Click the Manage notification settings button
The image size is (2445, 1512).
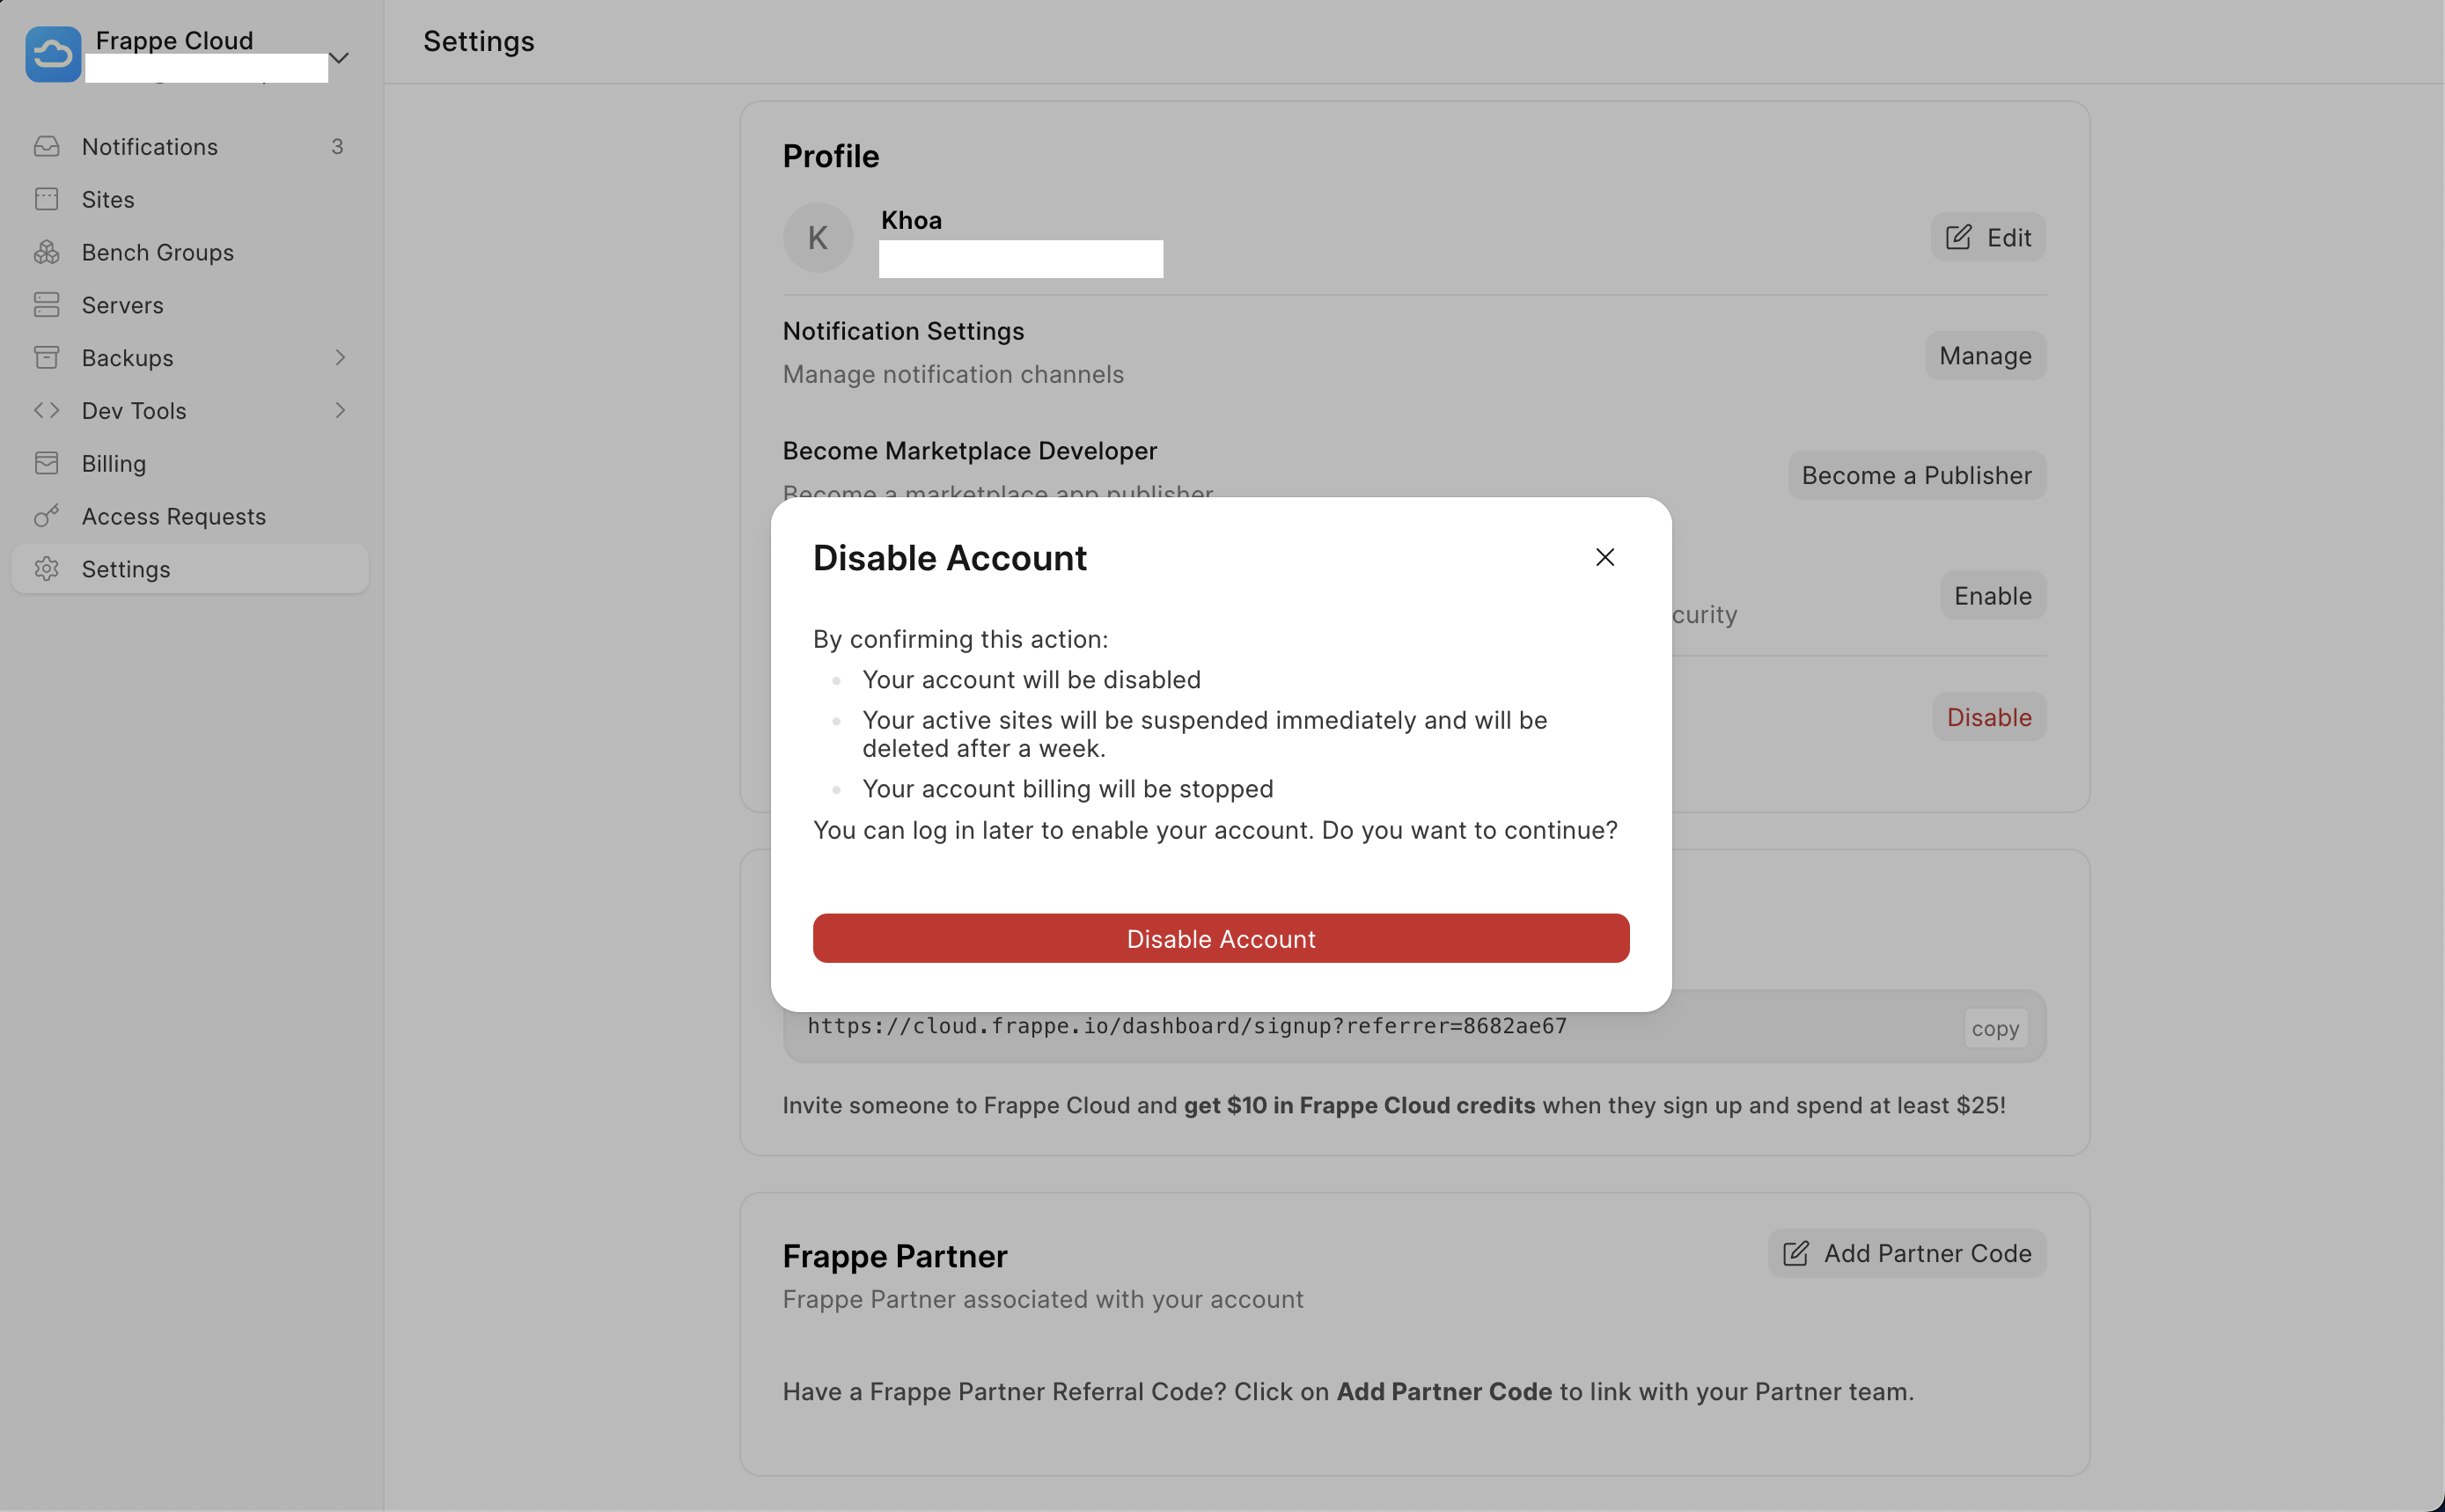[x=1984, y=355]
